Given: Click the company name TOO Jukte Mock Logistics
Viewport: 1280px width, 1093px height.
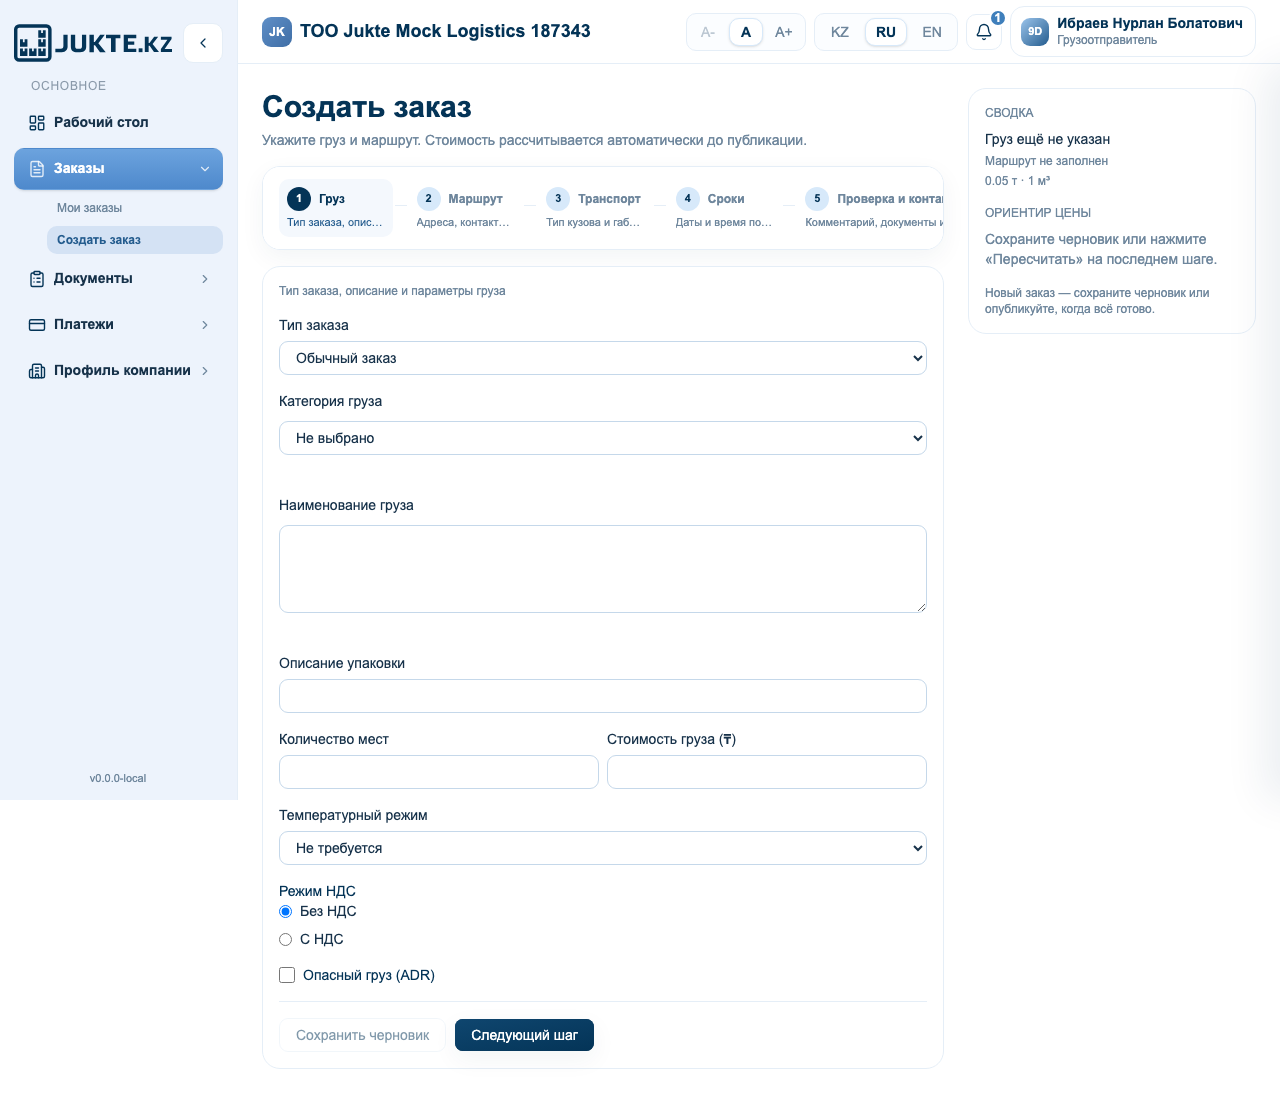Looking at the screenshot, I should pos(445,31).
